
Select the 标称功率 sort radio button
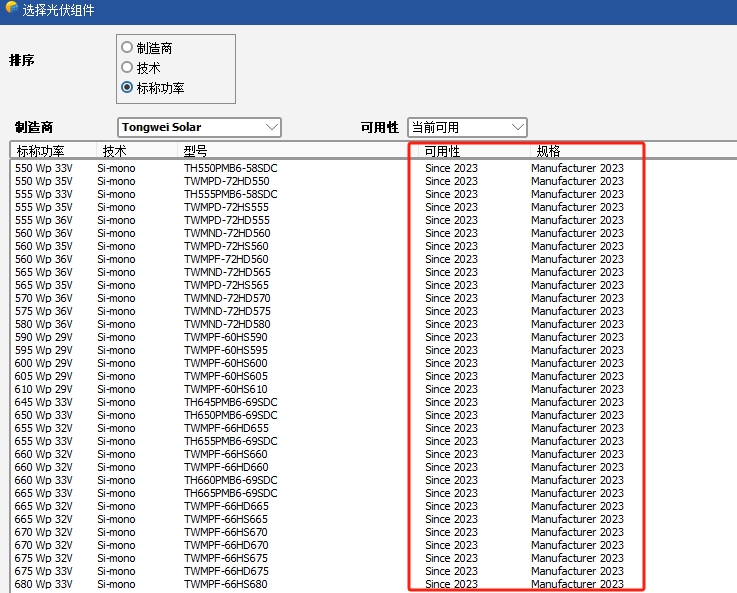(127, 87)
